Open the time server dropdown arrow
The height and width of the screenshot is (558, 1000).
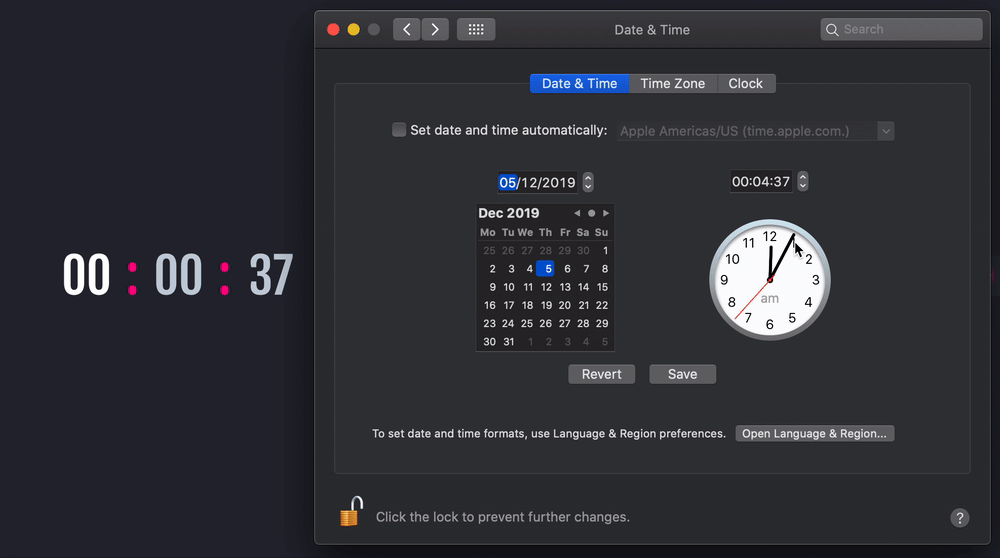(x=885, y=131)
